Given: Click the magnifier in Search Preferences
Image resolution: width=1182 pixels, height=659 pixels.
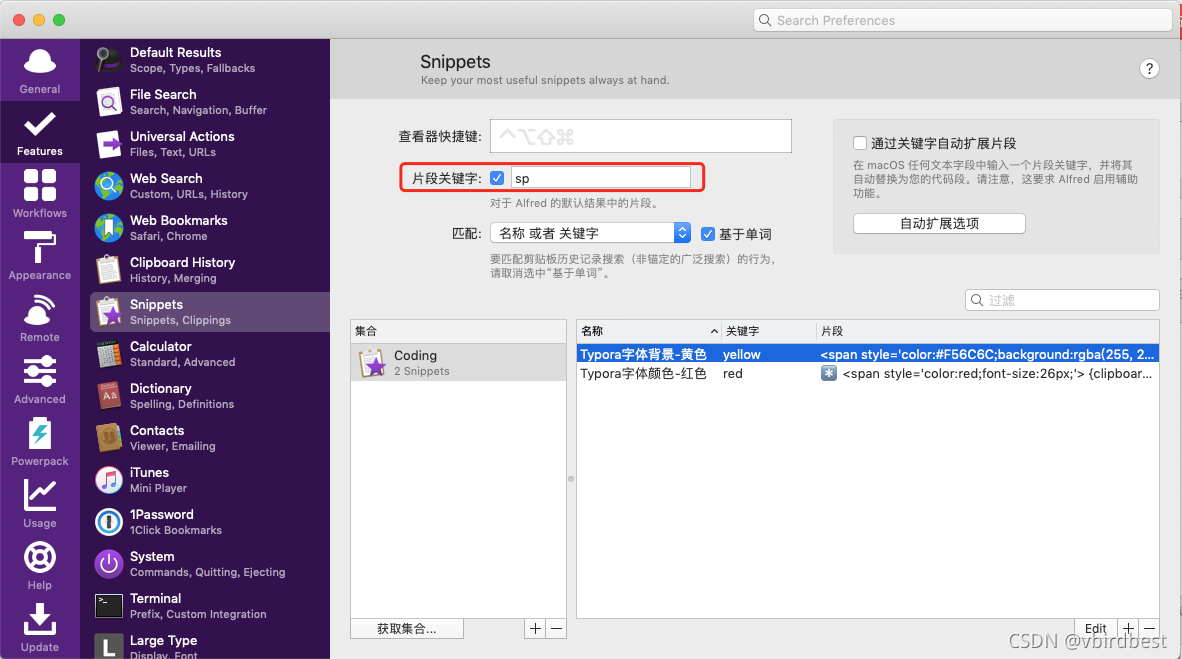Looking at the screenshot, I should tap(765, 20).
